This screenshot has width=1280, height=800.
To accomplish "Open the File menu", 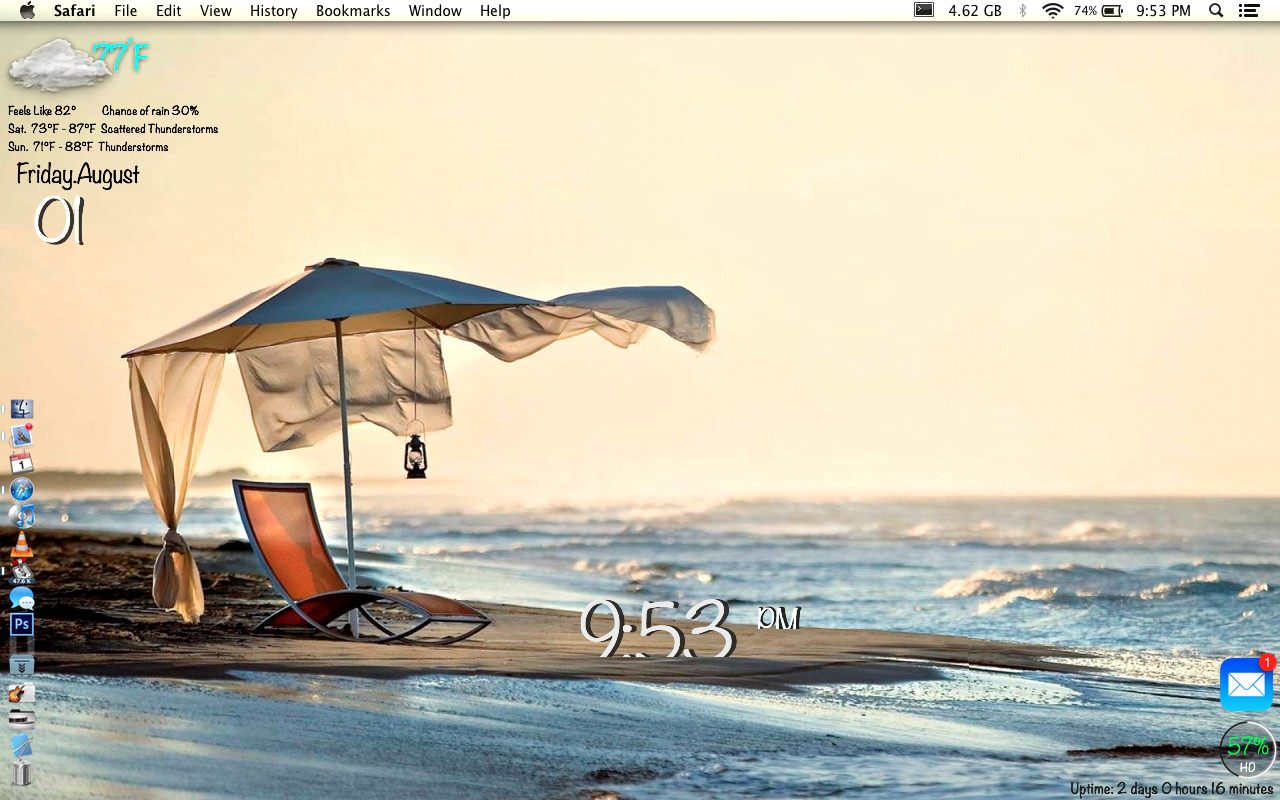I will coord(126,11).
